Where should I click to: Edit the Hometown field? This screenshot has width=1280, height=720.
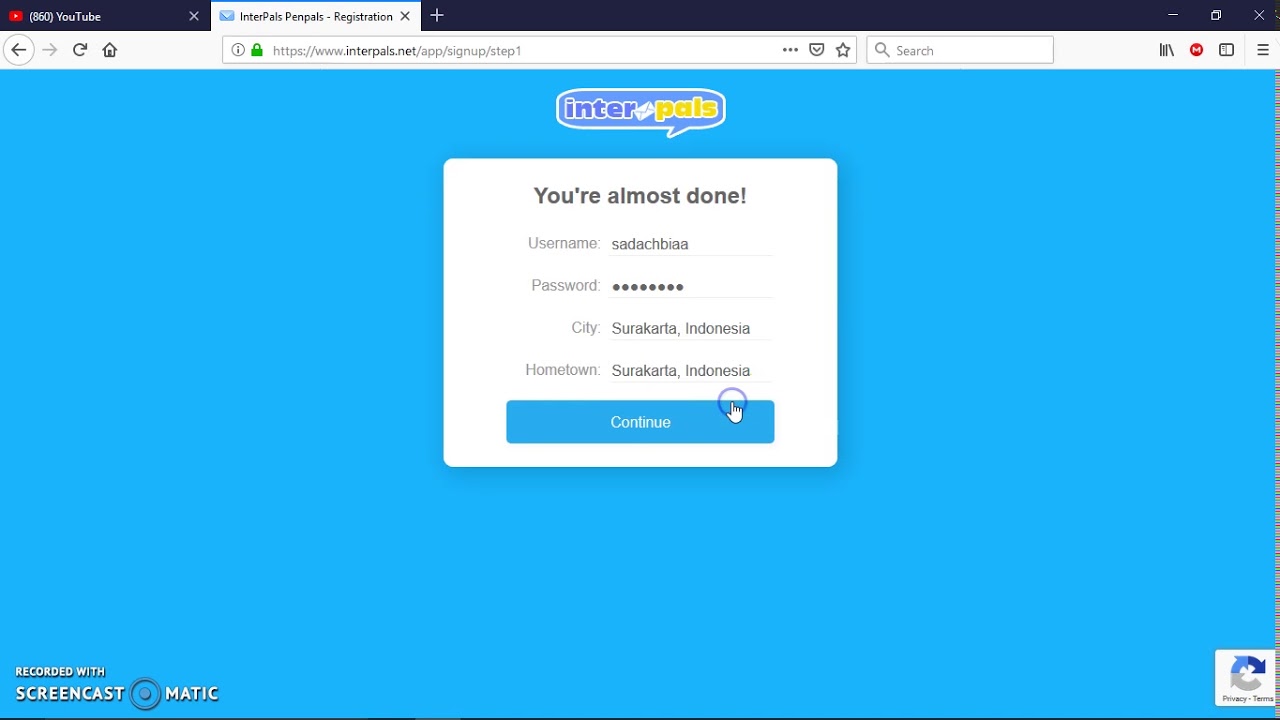[691, 370]
